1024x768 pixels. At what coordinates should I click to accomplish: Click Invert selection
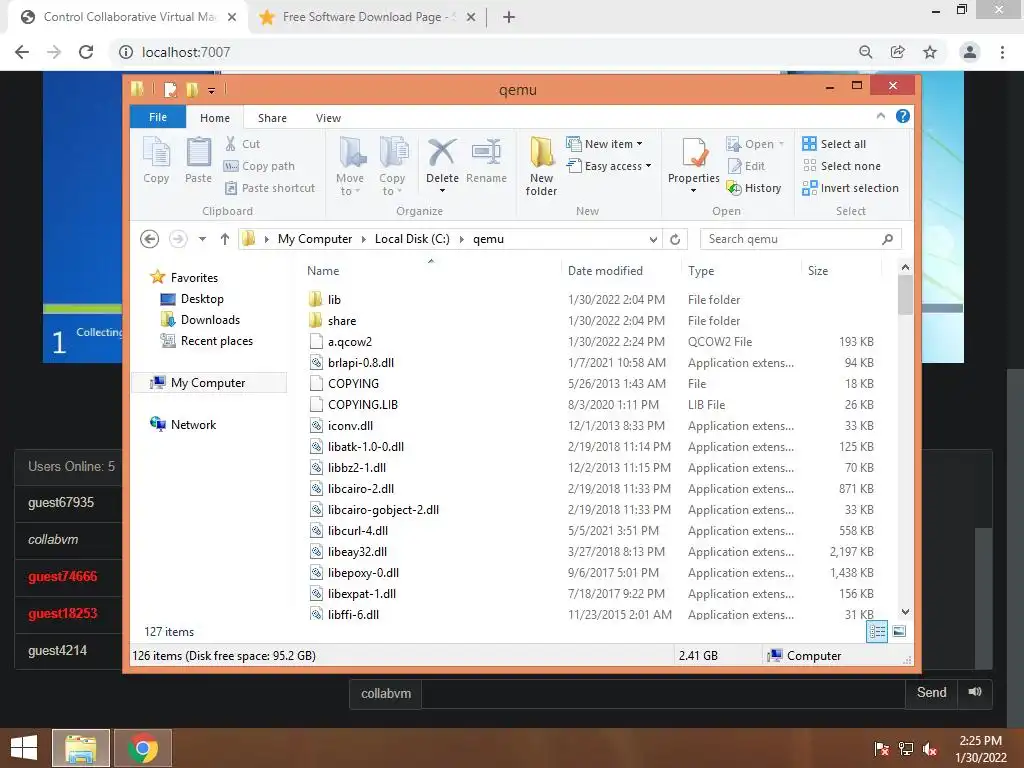(x=850, y=188)
